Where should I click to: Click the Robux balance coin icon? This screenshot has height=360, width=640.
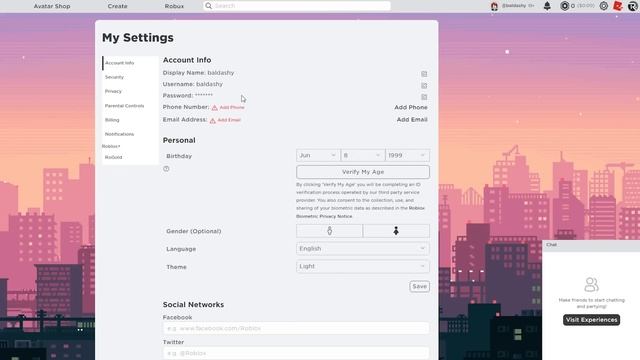tap(564, 6)
